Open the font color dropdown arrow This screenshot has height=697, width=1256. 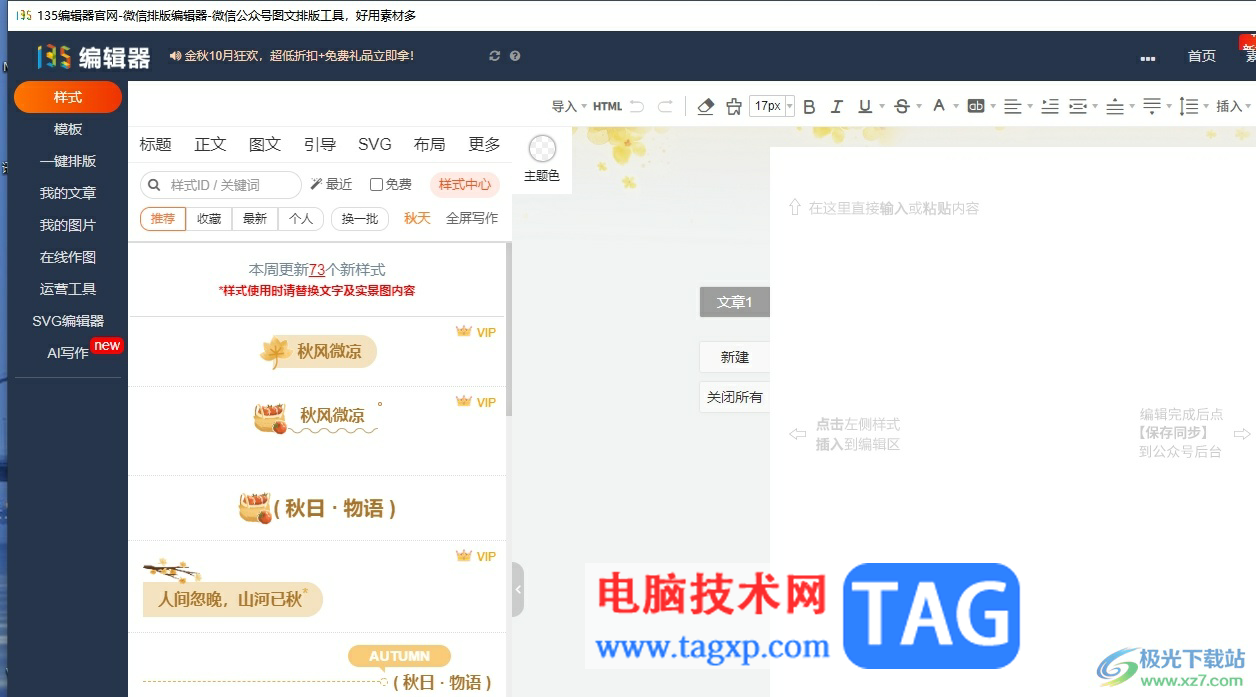coord(956,106)
